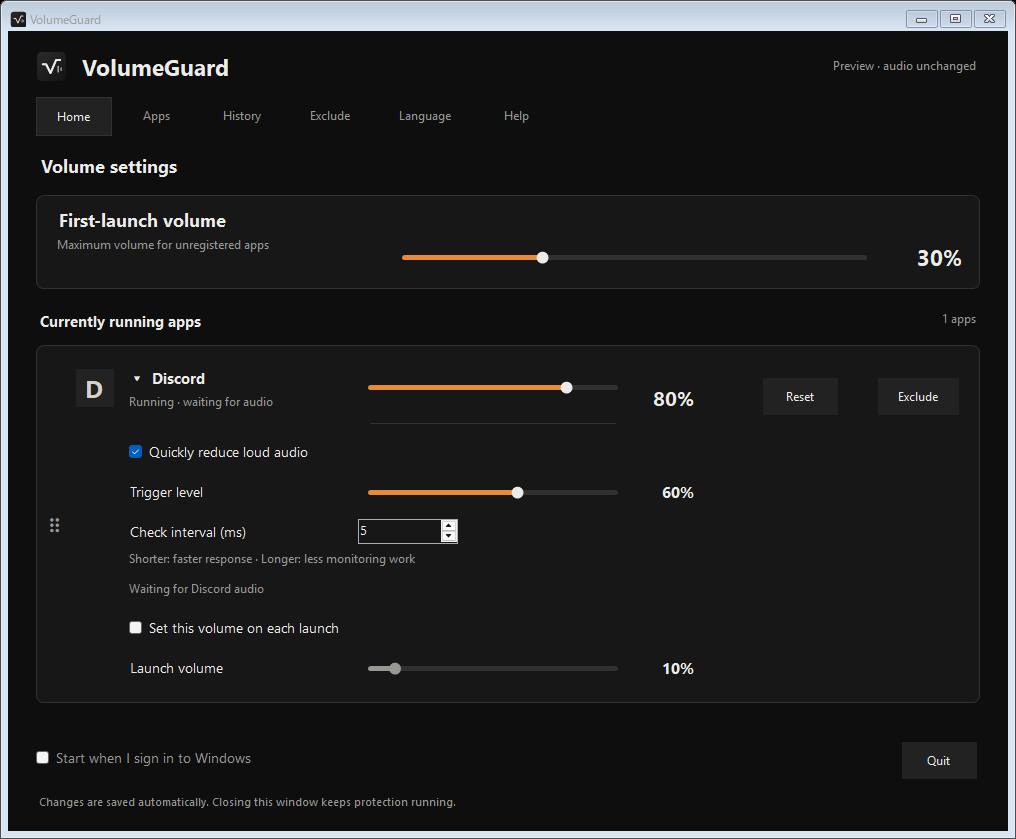Click the 80% Discord volume value
This screenshot has height=839, width=1016.
click(x=673, y=399)
